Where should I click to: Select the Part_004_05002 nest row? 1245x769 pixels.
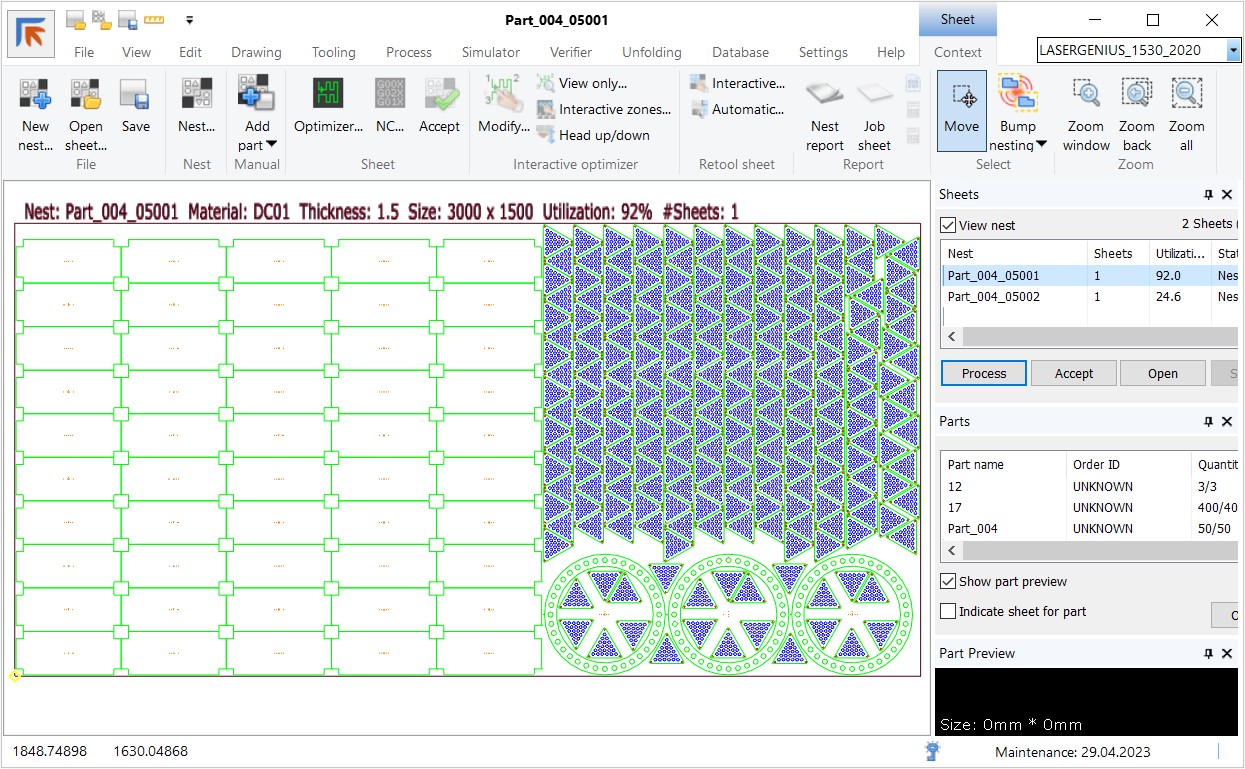(x=994, y=297)
